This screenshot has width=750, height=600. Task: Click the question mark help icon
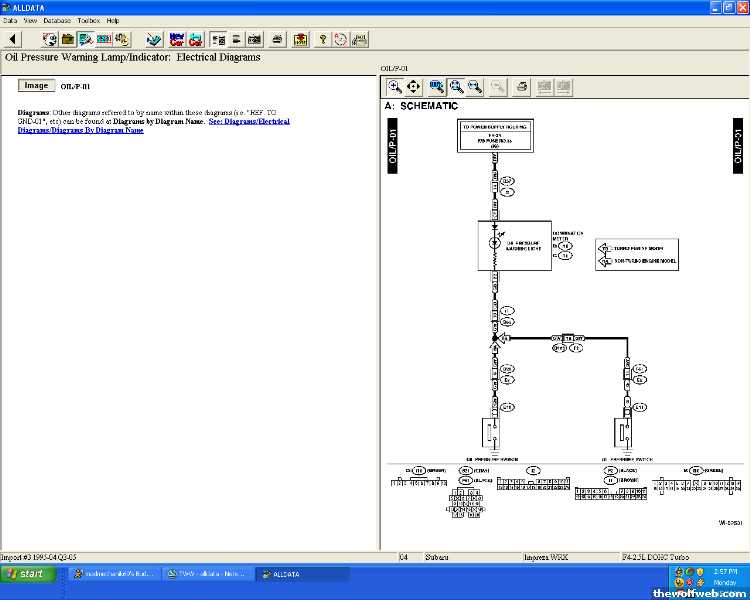click(322, 39)
